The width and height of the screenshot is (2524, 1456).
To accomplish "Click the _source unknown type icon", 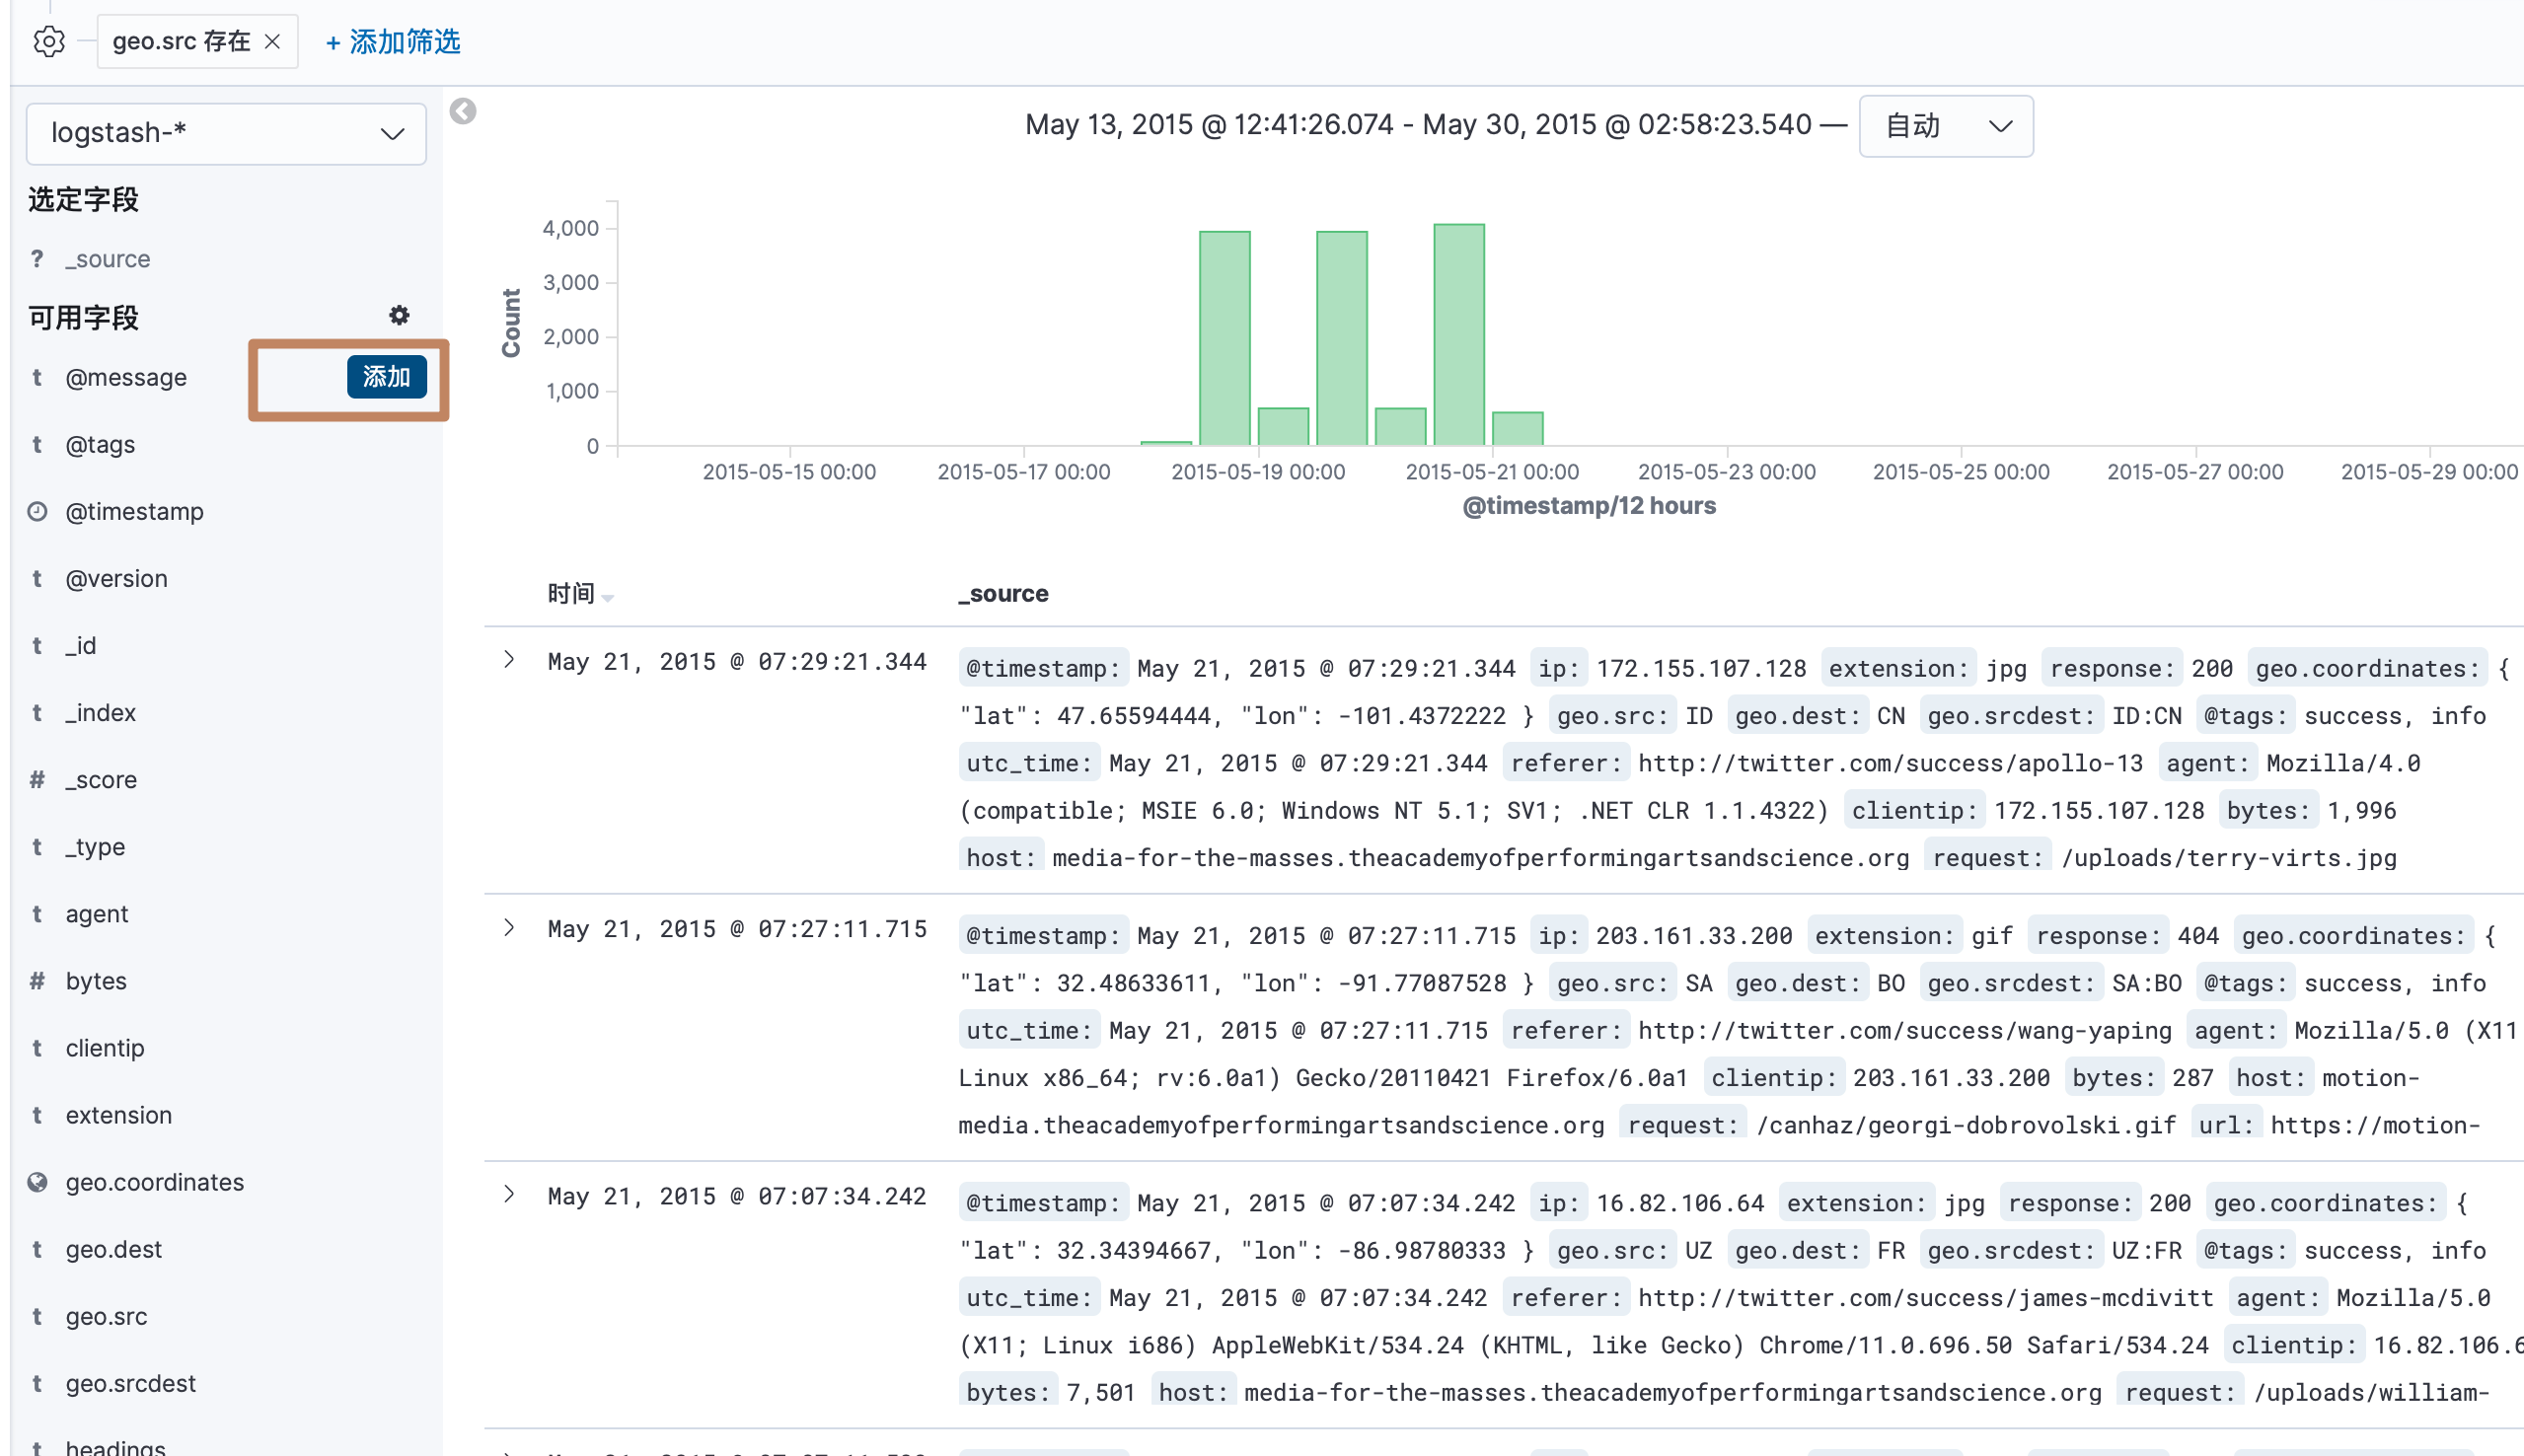I will [37, 259].
